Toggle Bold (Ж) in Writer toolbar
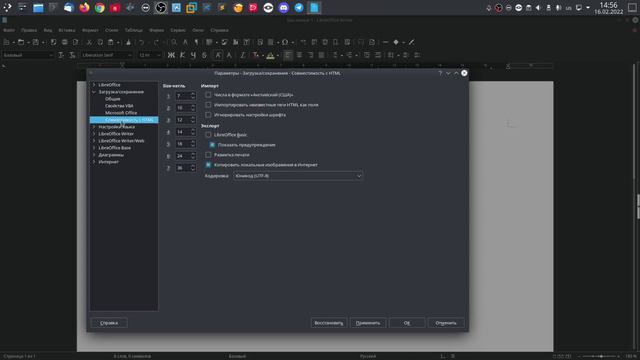The width and height of the screenshot is (640, 360). [x=171, y=55]
